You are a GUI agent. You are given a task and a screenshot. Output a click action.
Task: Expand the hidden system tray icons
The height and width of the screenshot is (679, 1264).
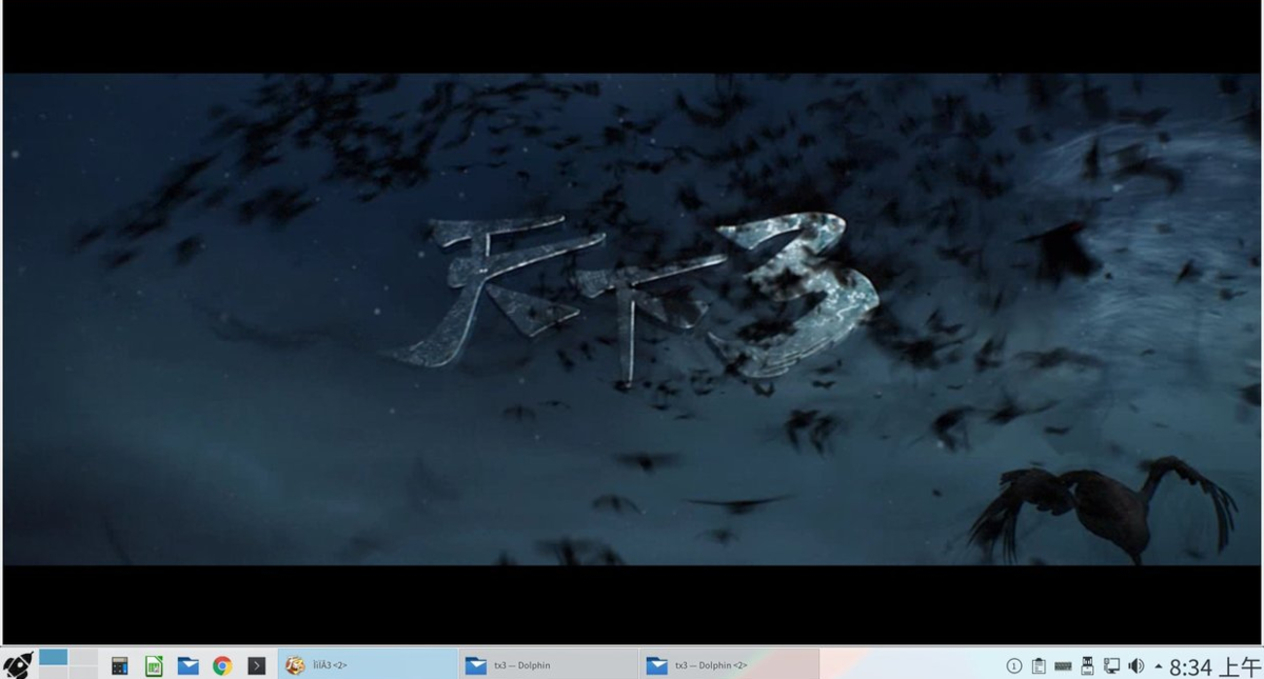(1158, 665)
